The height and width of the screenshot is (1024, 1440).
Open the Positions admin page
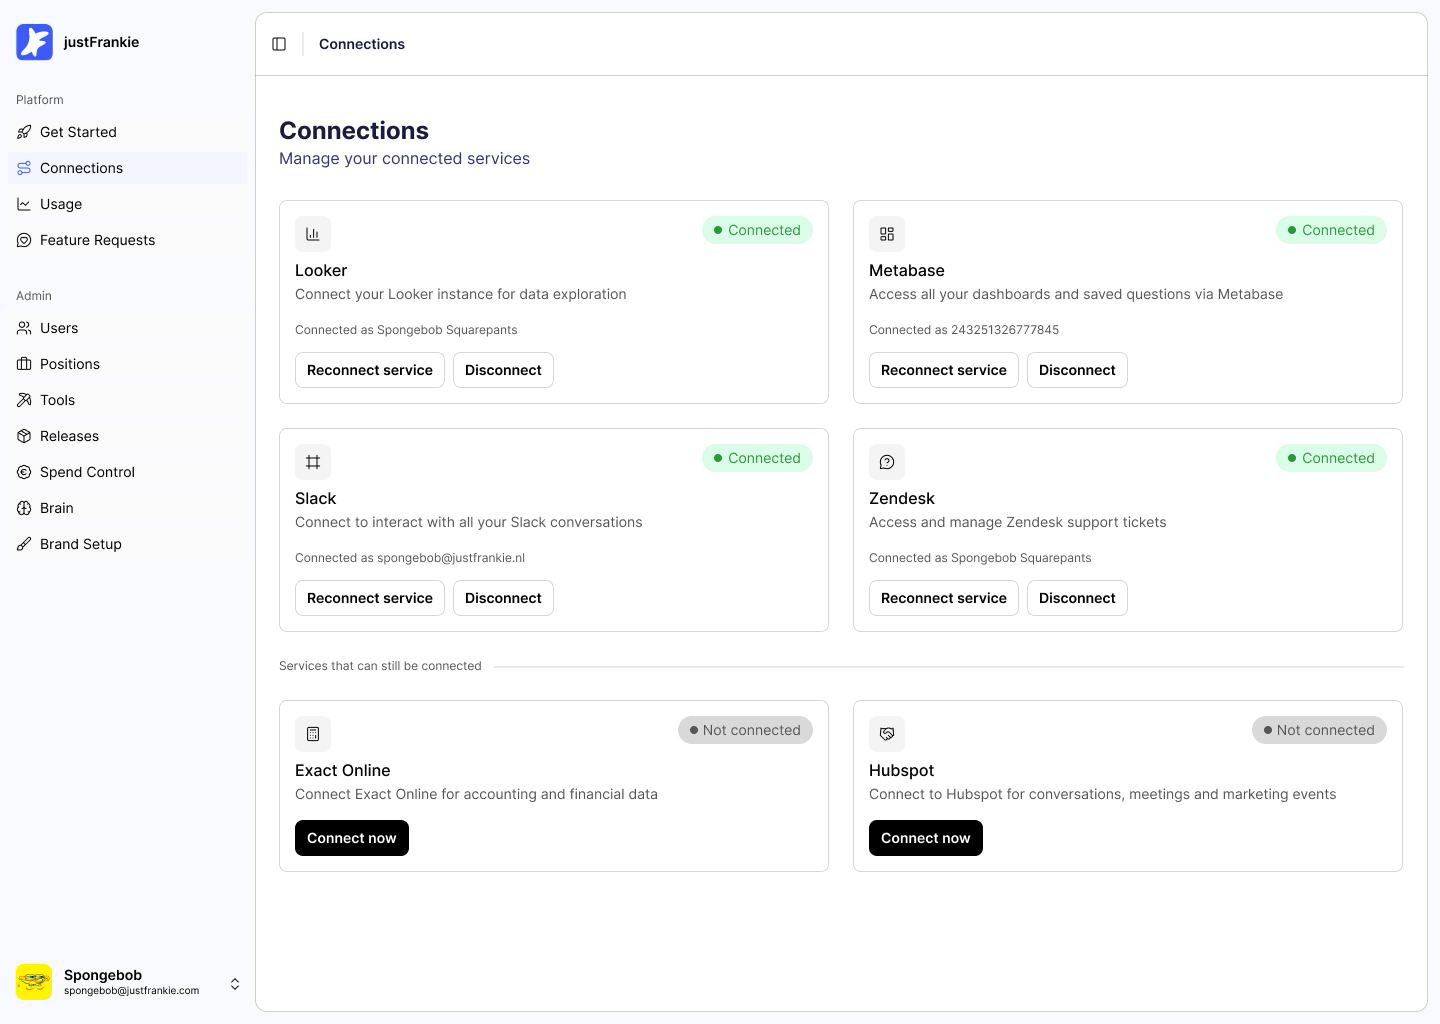(x=127, y=364)
